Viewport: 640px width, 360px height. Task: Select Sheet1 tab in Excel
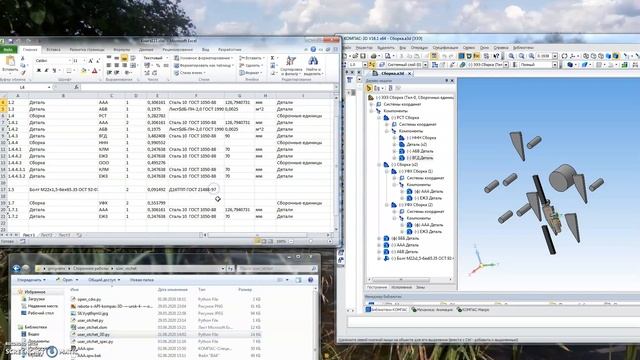pos(29,235)
